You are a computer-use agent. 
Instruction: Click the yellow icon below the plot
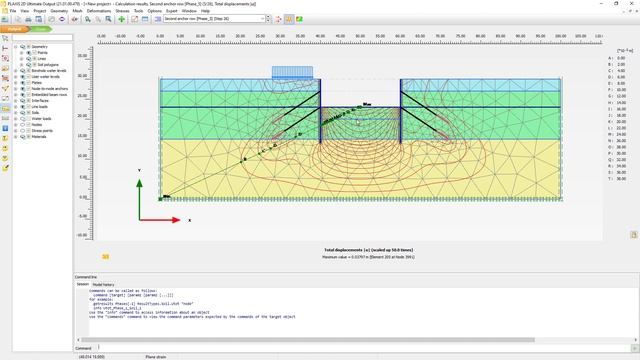coord(105,257)
